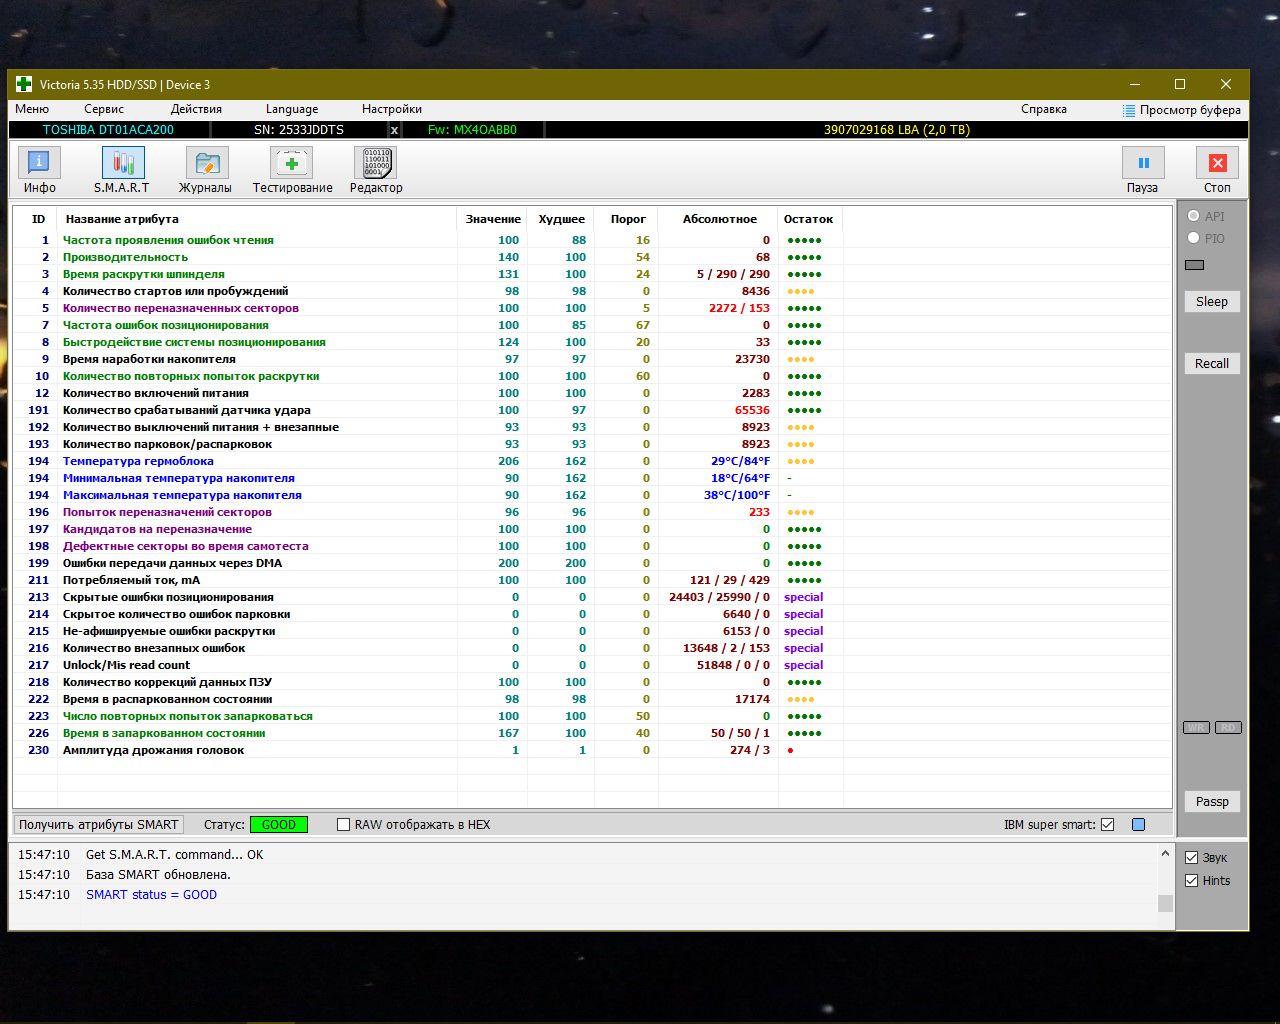
Task: Open the Language menu
Action: [x=292, y=109]
